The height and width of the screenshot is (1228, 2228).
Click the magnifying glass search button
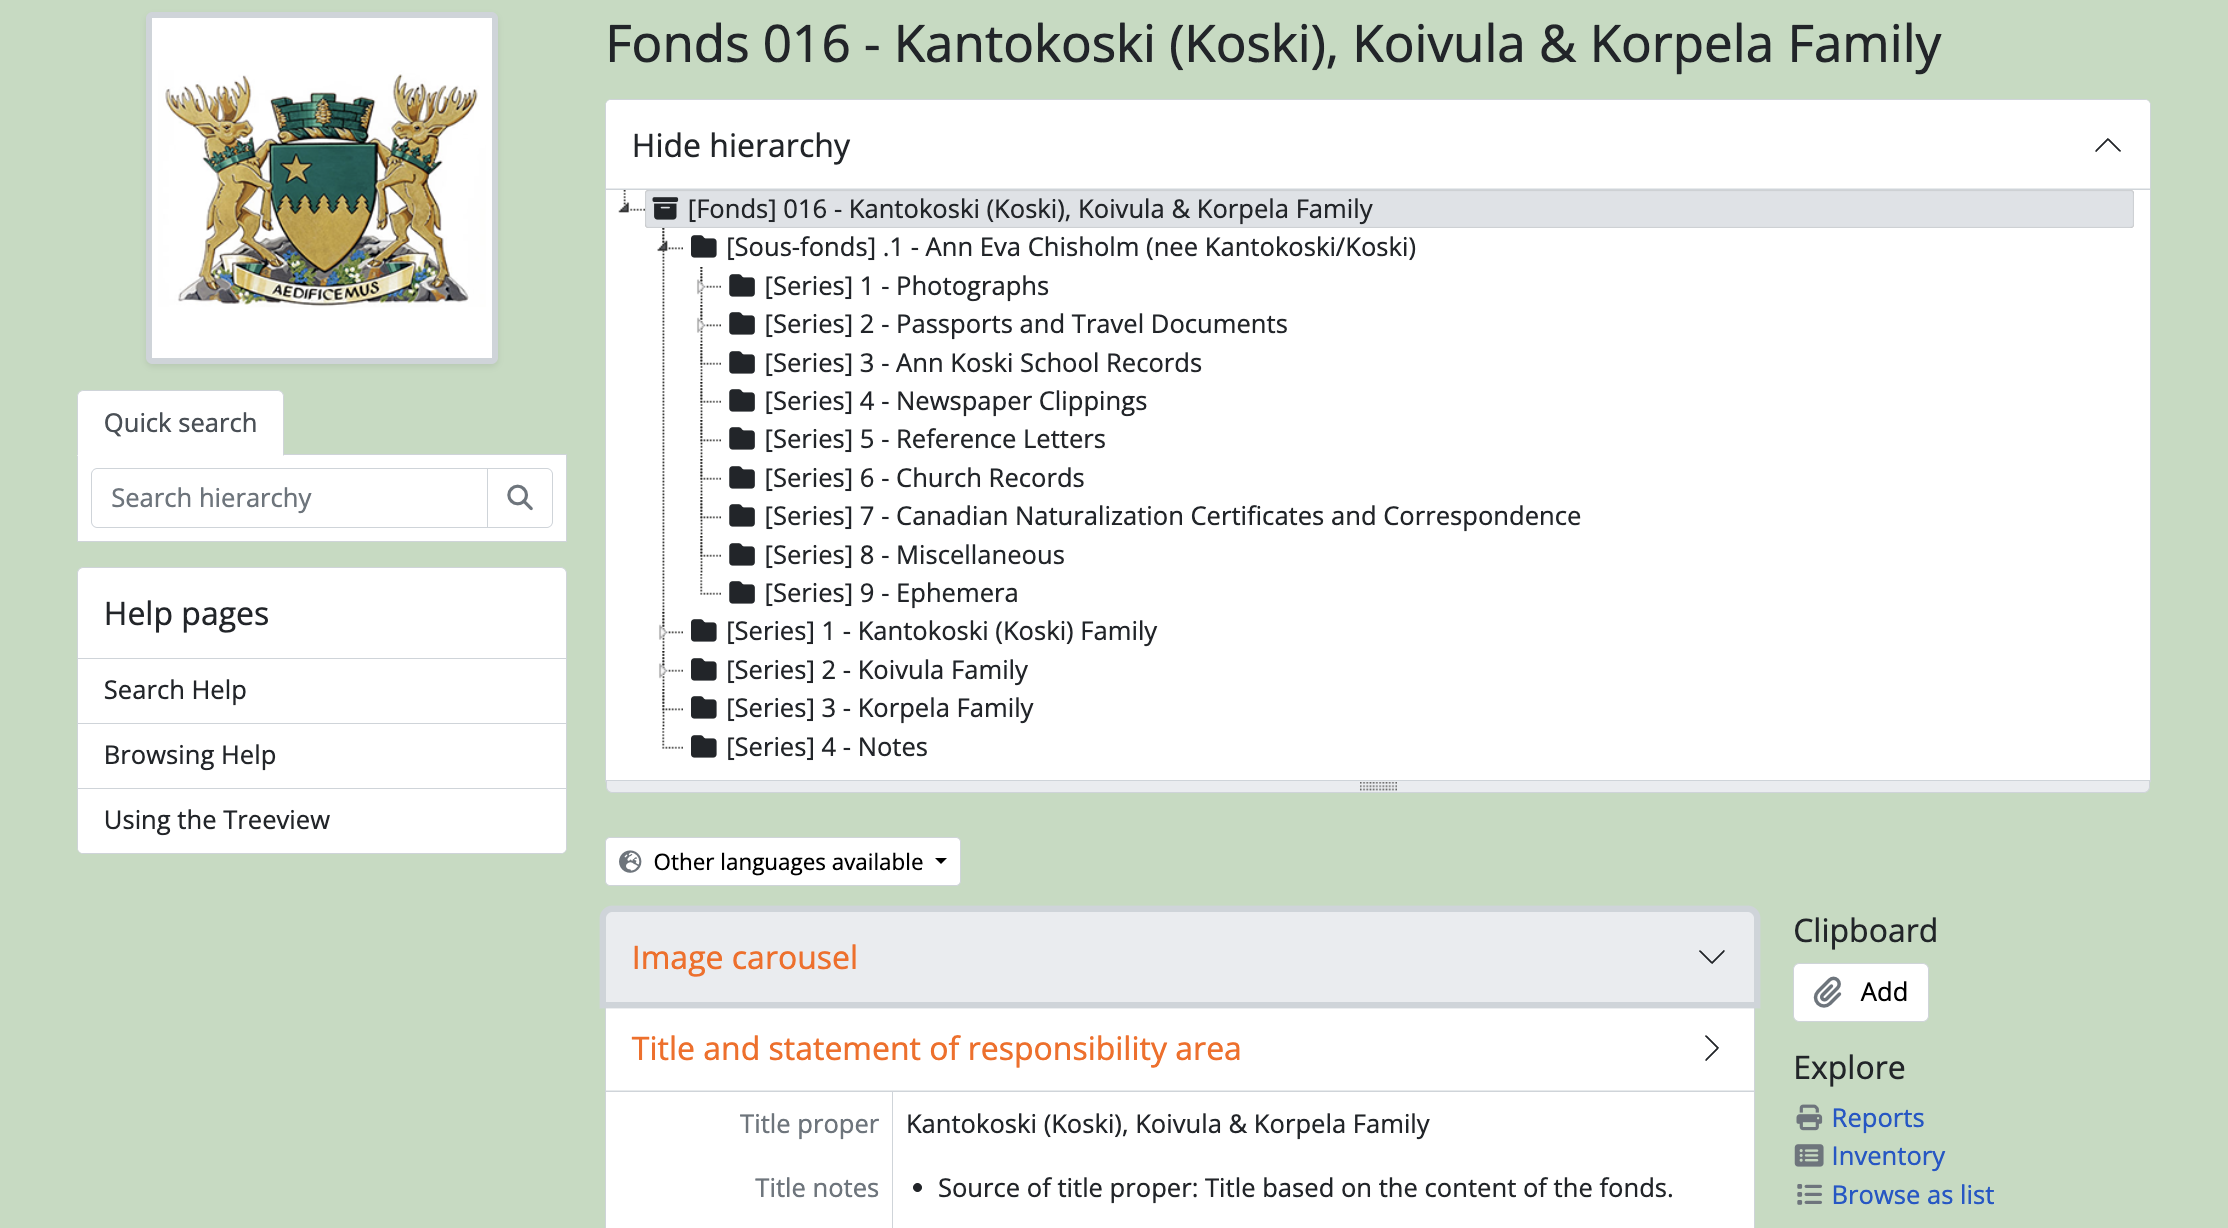pyautogui.click(x=519, y=498)
